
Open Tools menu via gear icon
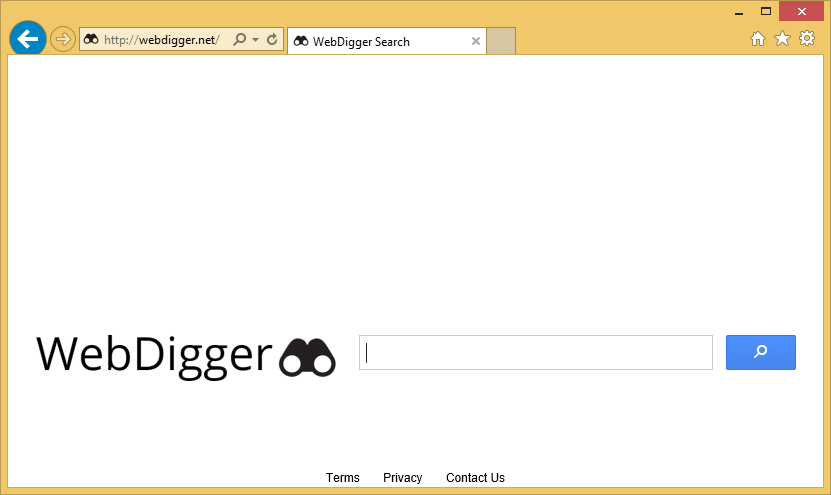click(x=807, y=38)
